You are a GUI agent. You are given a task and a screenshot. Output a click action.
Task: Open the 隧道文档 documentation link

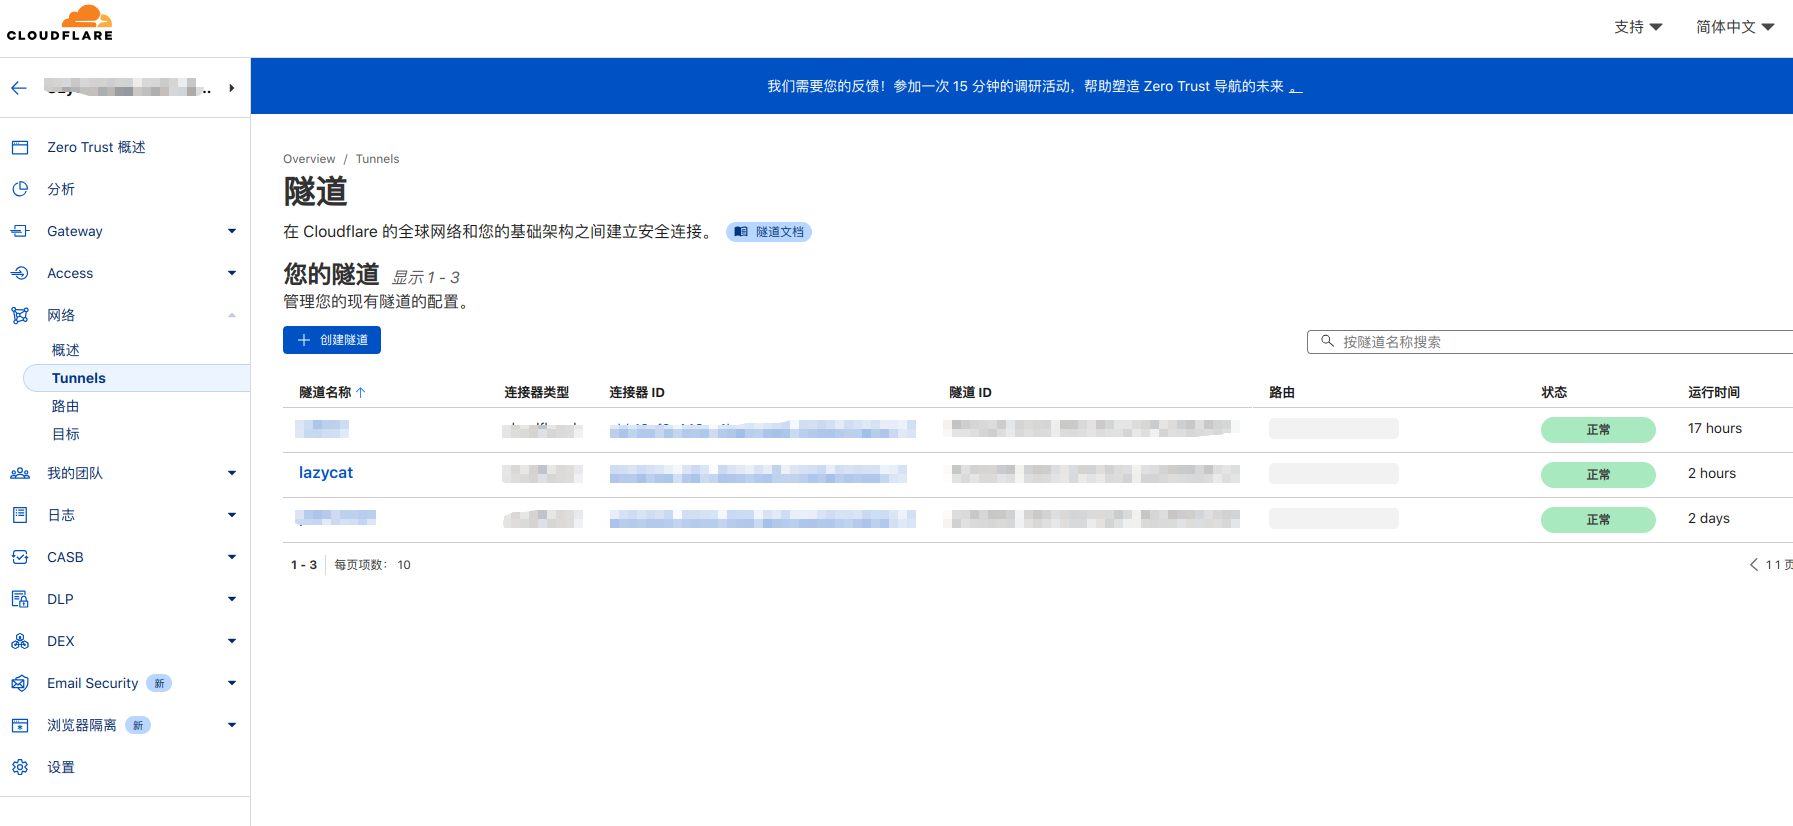click(769, 232)
